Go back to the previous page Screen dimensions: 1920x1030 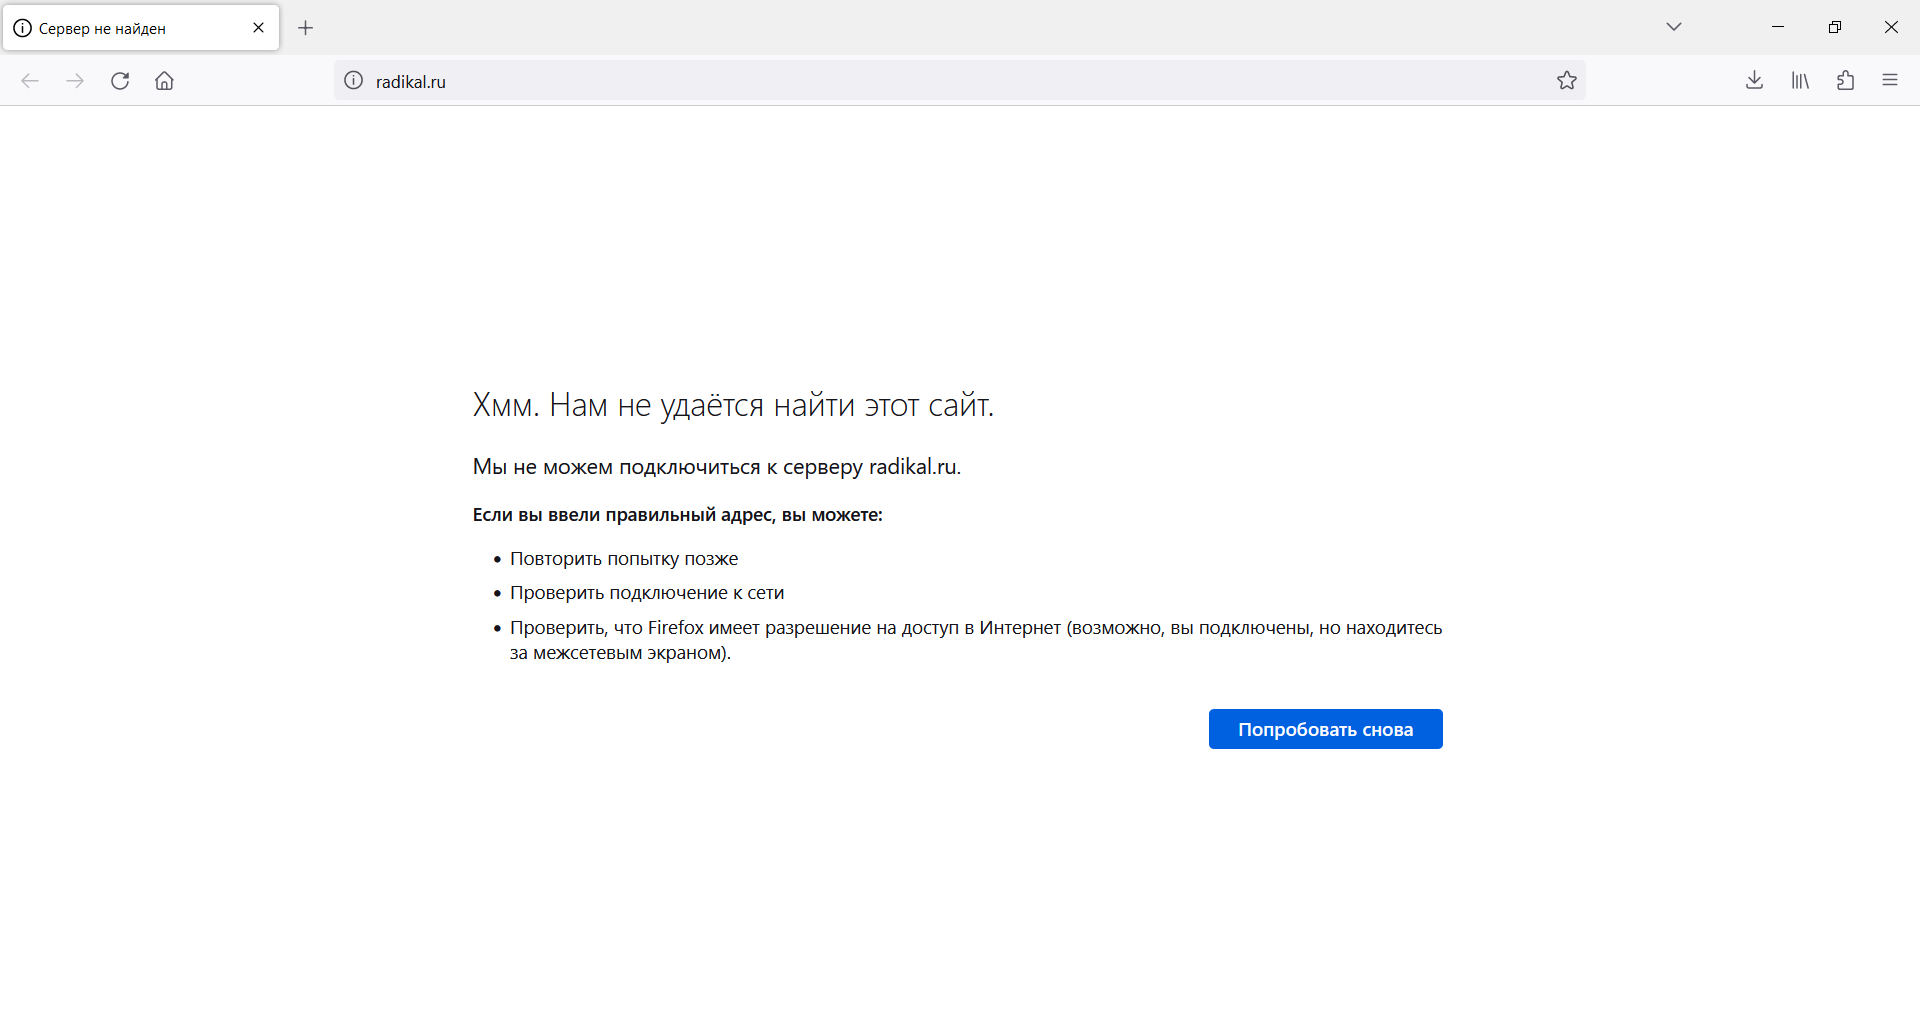tap(30, 81)
